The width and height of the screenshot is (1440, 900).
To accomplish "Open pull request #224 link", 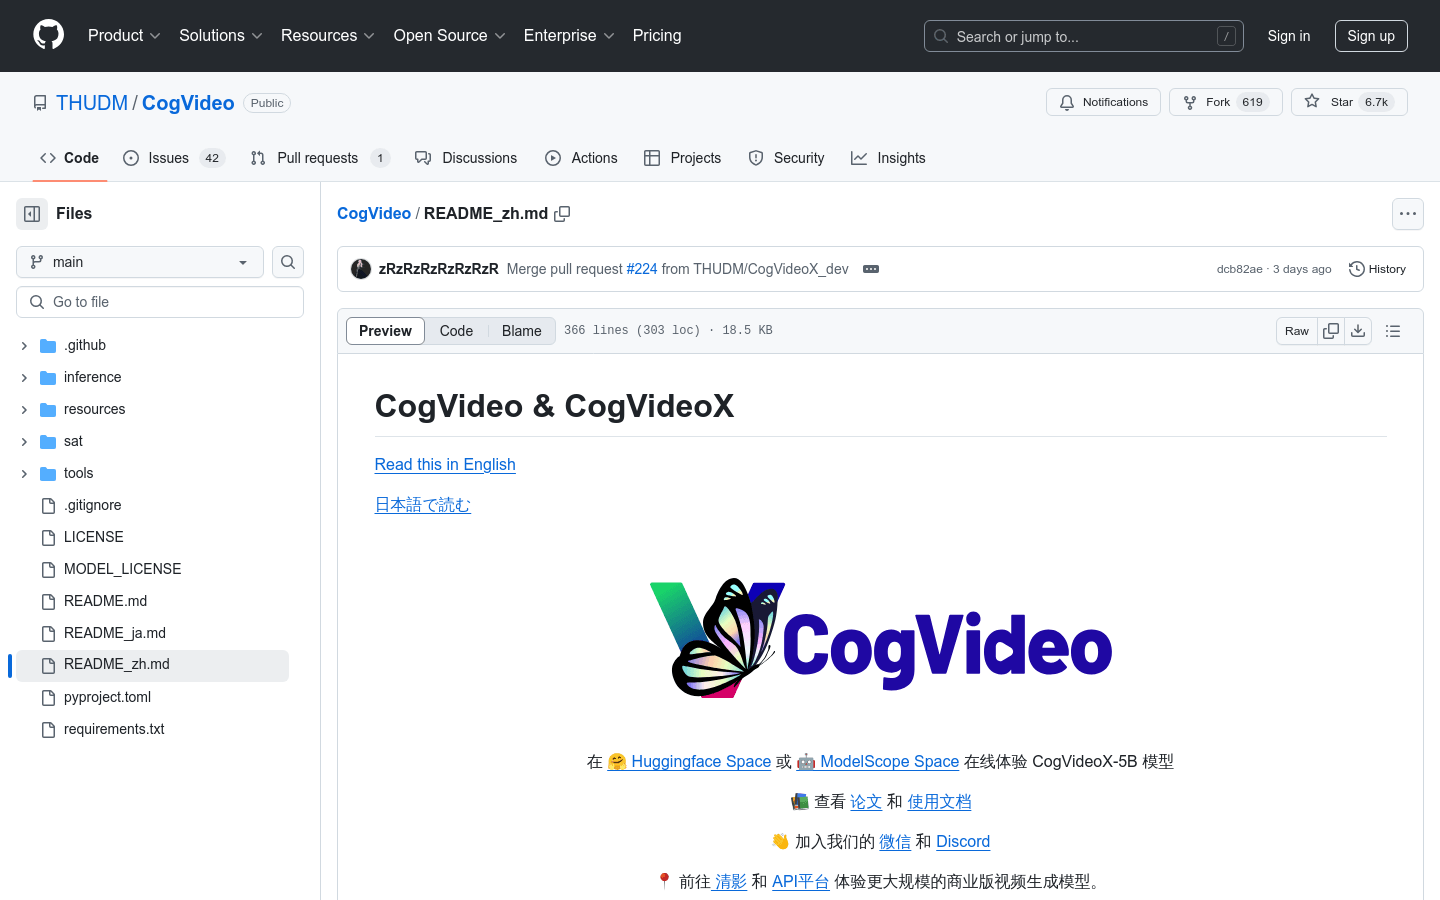I will [642, 269].
